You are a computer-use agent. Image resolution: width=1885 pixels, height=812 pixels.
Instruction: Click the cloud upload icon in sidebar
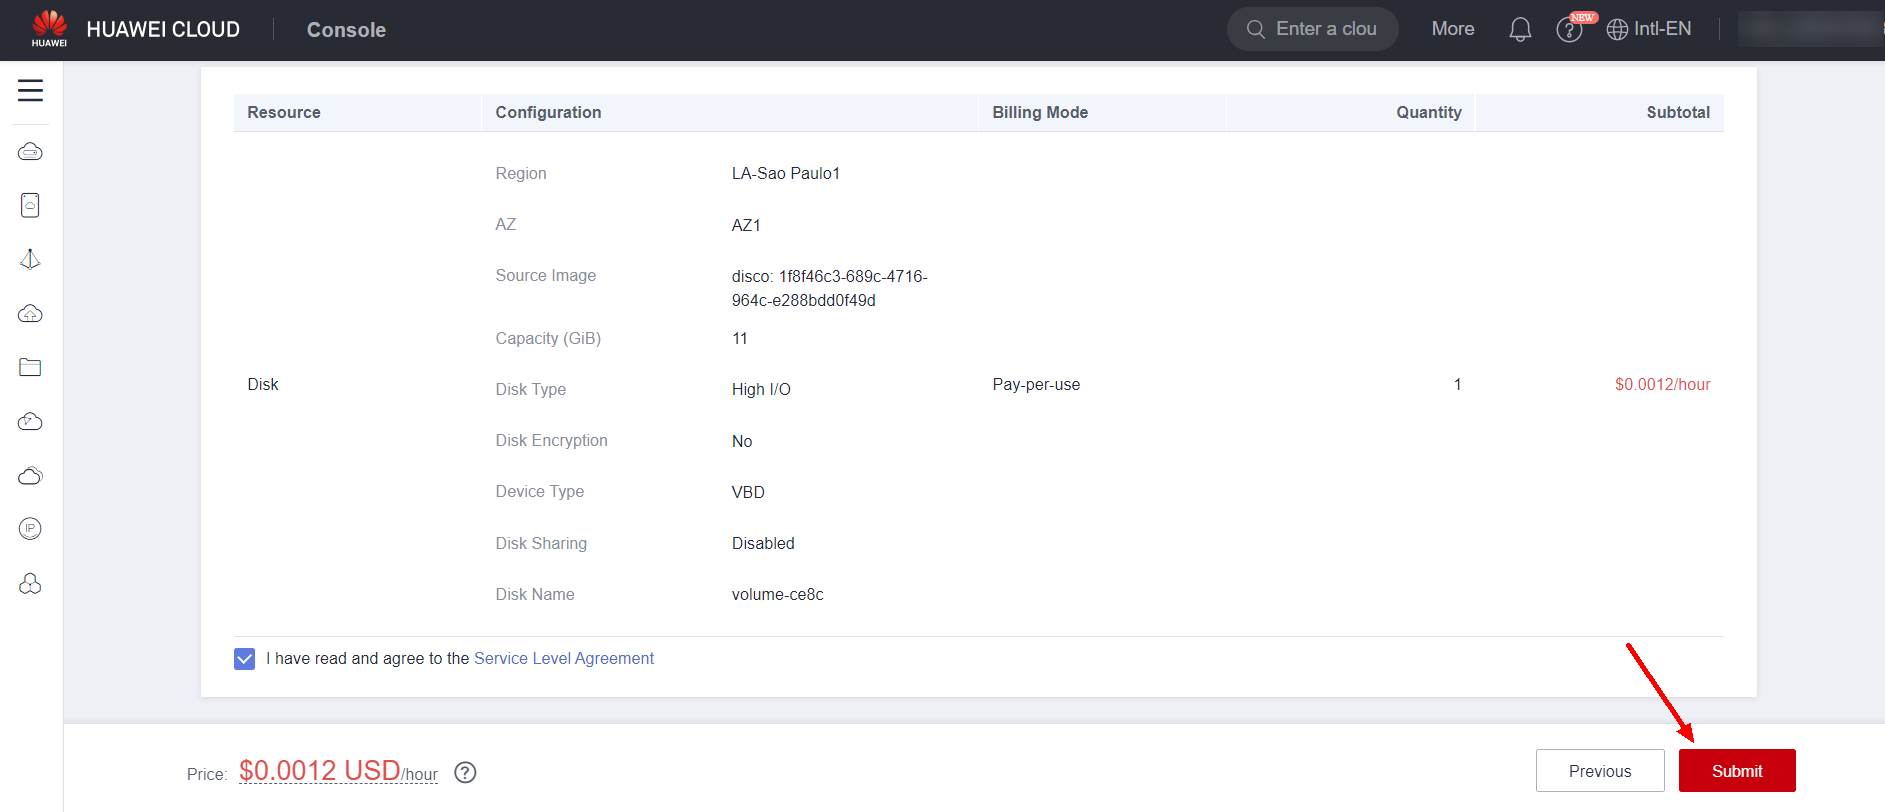coord(30,314)
